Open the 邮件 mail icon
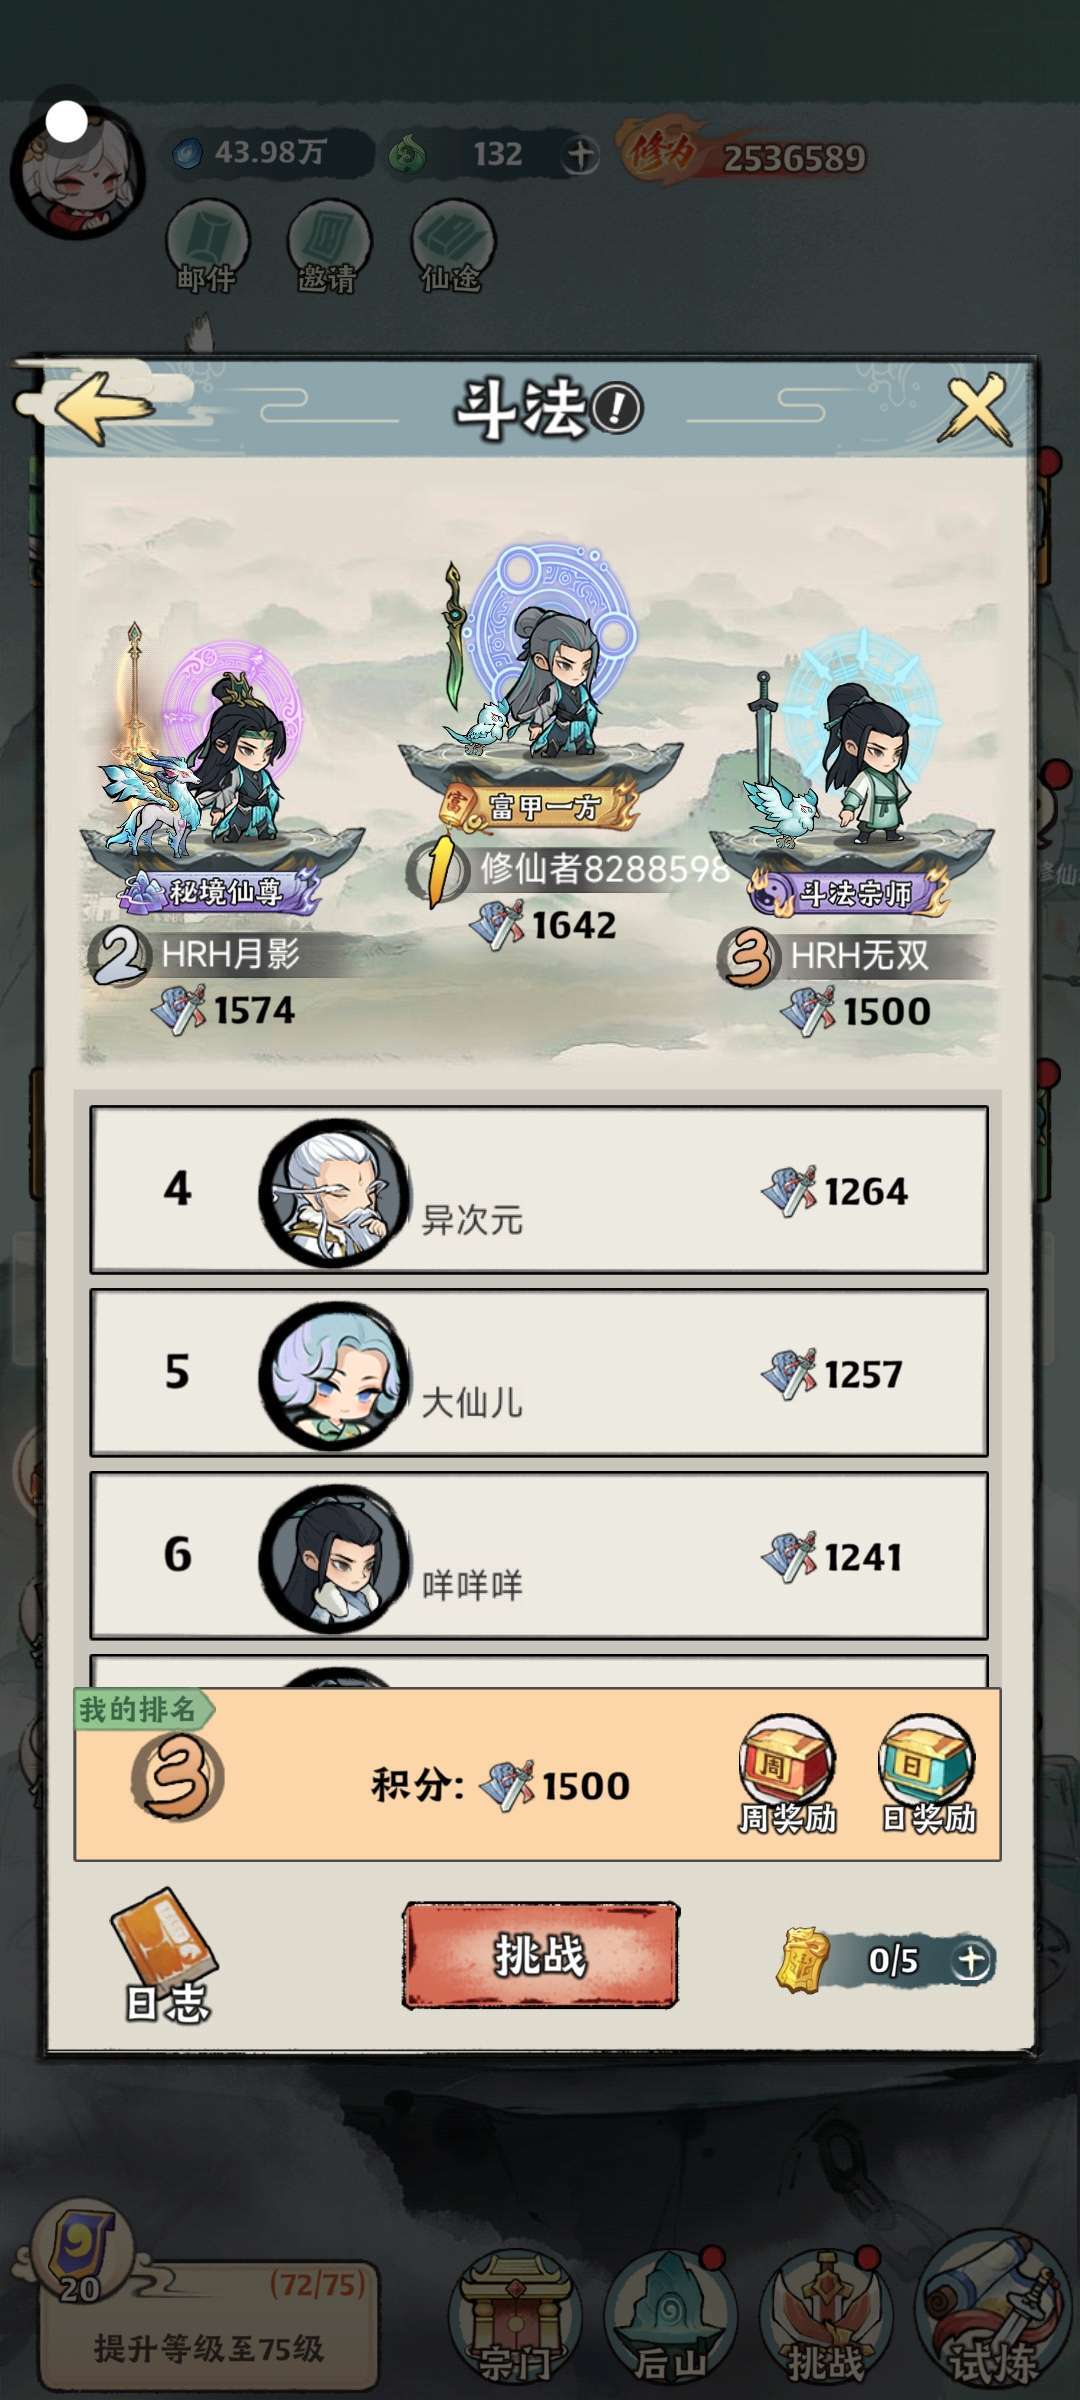This screenshot has width=1080, height=2400. (x=207, y=246)
